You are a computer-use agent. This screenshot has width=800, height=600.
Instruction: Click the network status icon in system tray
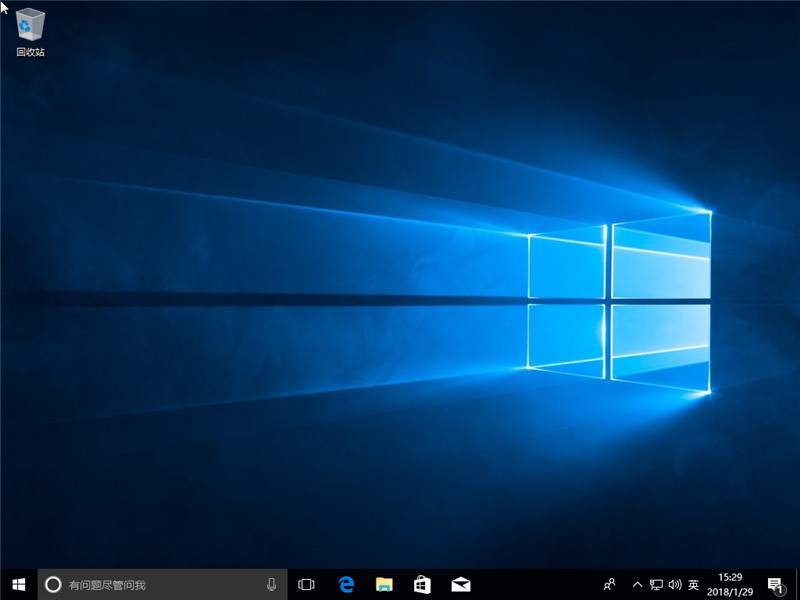pyautogui.click(x=656, y=584)
